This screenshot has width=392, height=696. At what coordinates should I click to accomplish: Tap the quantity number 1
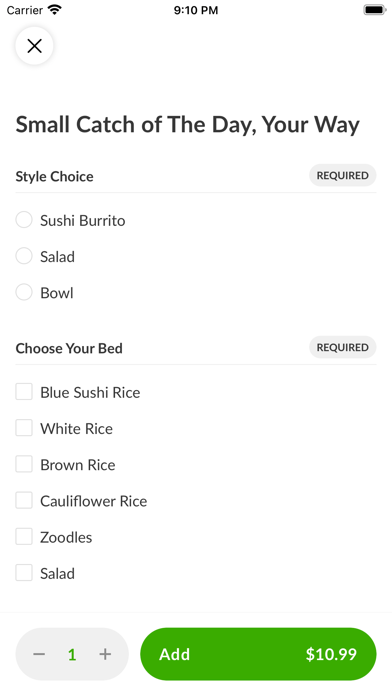coord(72,654)
